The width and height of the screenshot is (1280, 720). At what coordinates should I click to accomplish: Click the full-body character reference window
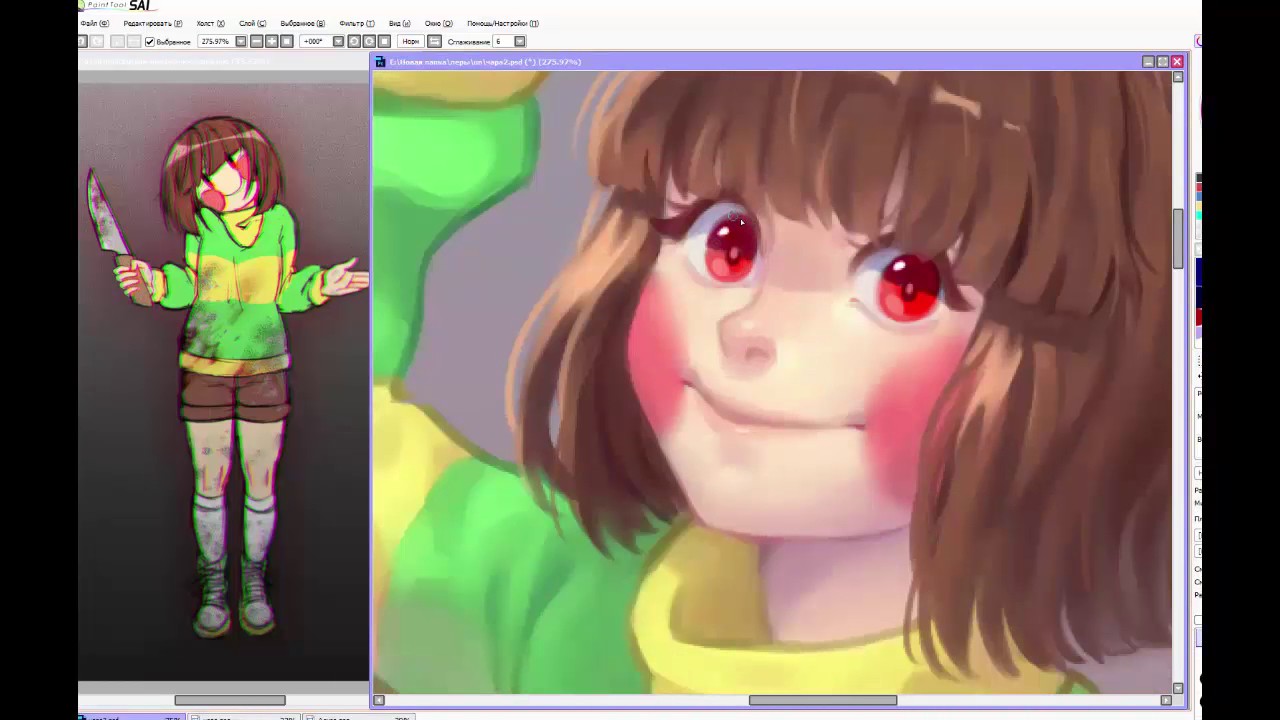tap(223, 380)
